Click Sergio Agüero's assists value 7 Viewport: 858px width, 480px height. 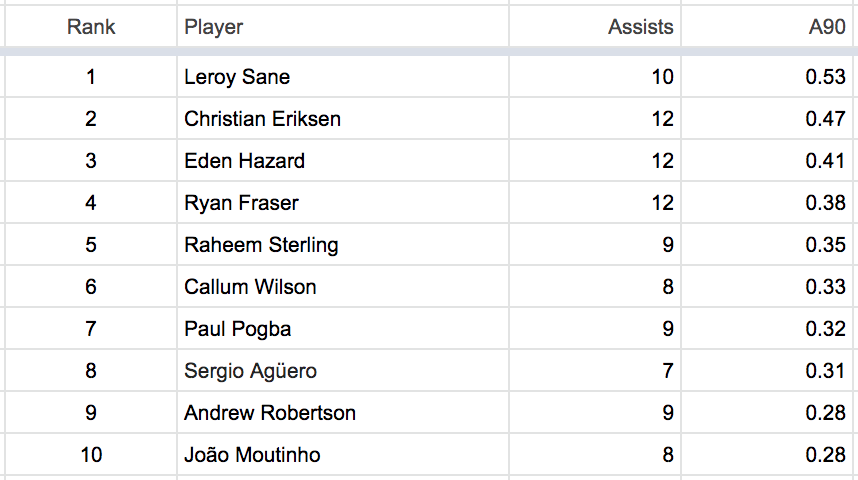point(667,371)
